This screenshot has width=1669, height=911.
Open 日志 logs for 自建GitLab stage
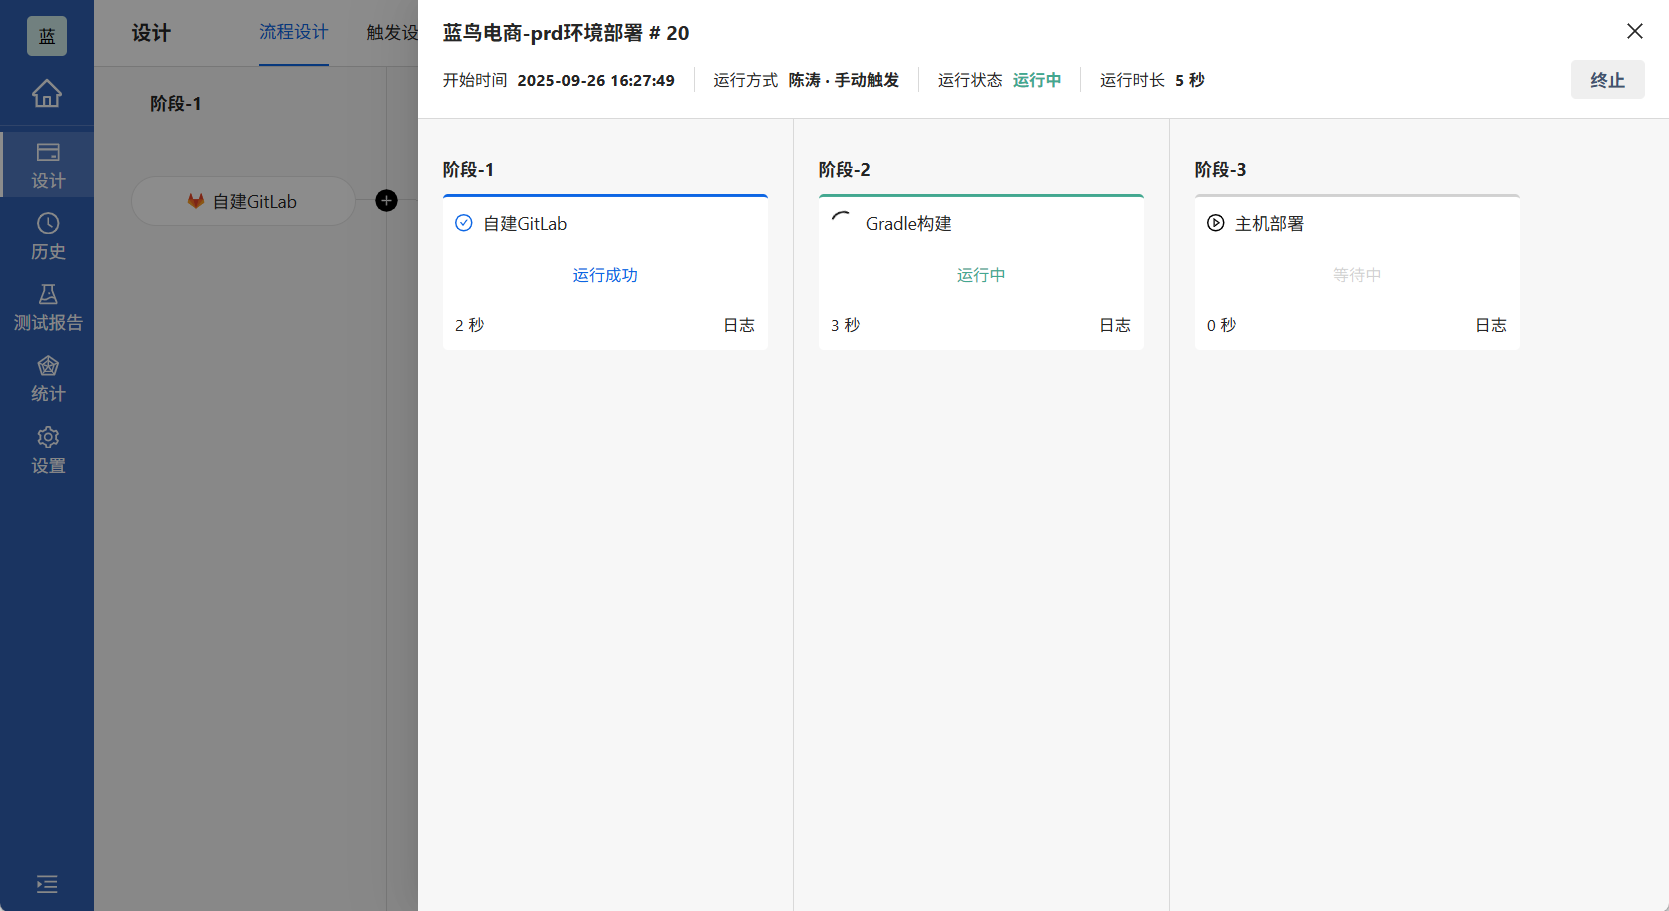point(738,324)
